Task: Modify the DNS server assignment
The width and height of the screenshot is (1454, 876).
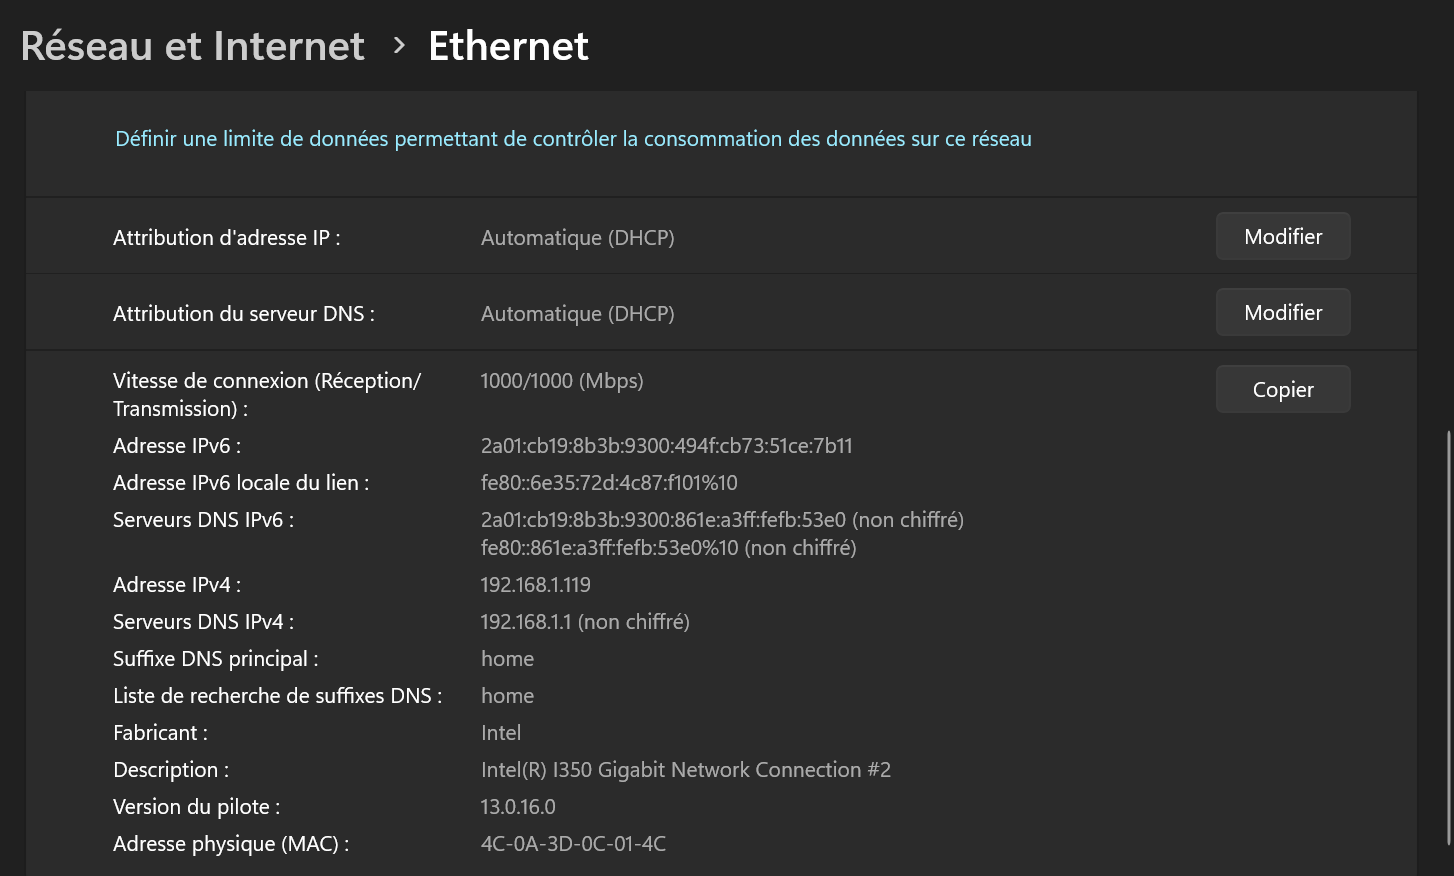Action: tap(1282, 313)
